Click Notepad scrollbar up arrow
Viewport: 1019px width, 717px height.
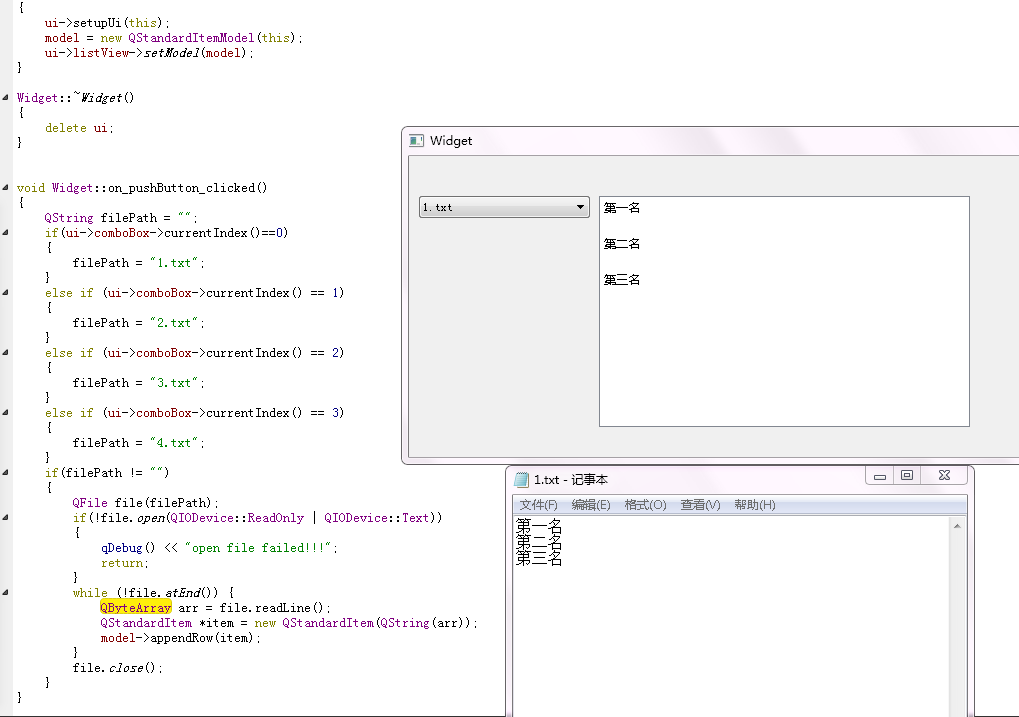click(x=957, y=526)
